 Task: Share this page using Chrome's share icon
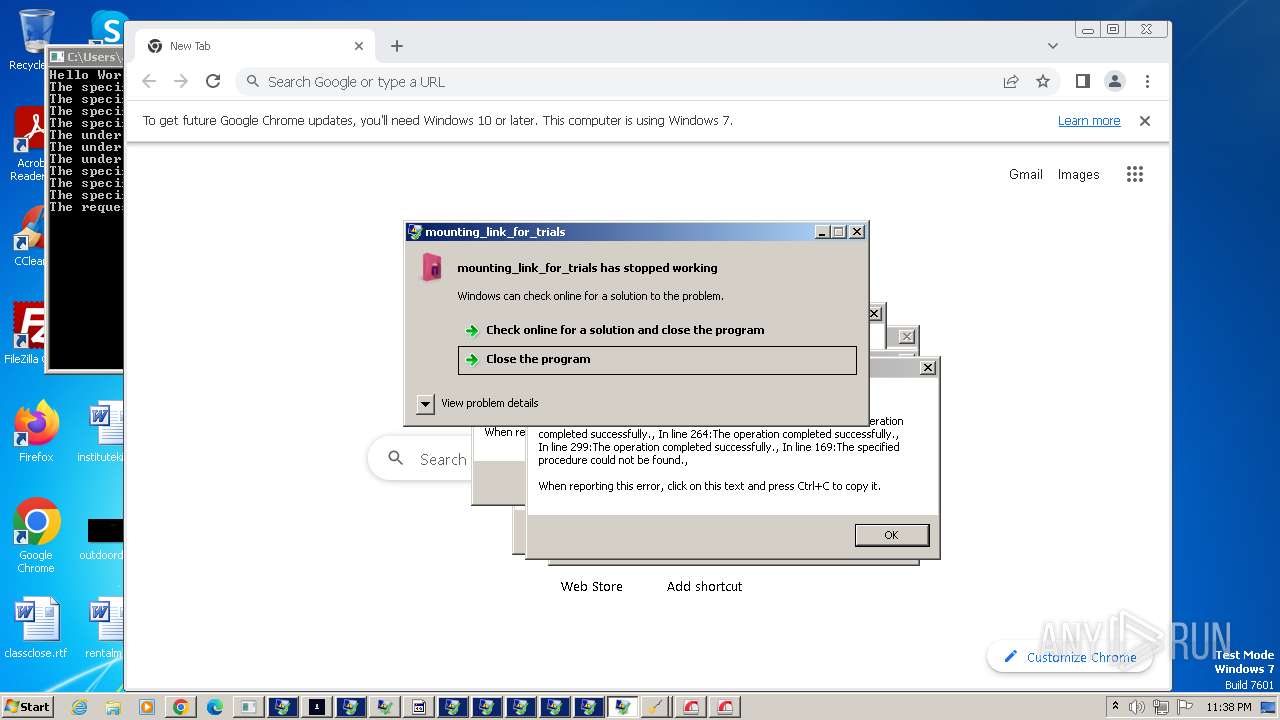[x=1011, y=82]
